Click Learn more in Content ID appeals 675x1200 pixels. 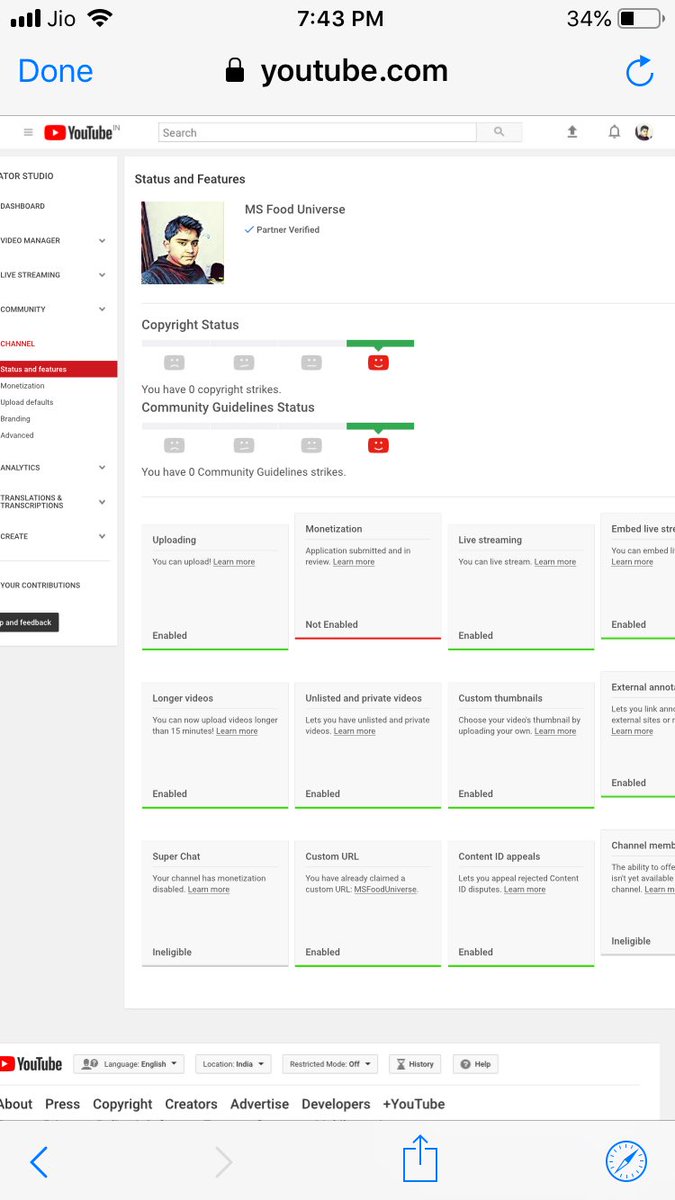pyautogui.click(x=525, y=889)
